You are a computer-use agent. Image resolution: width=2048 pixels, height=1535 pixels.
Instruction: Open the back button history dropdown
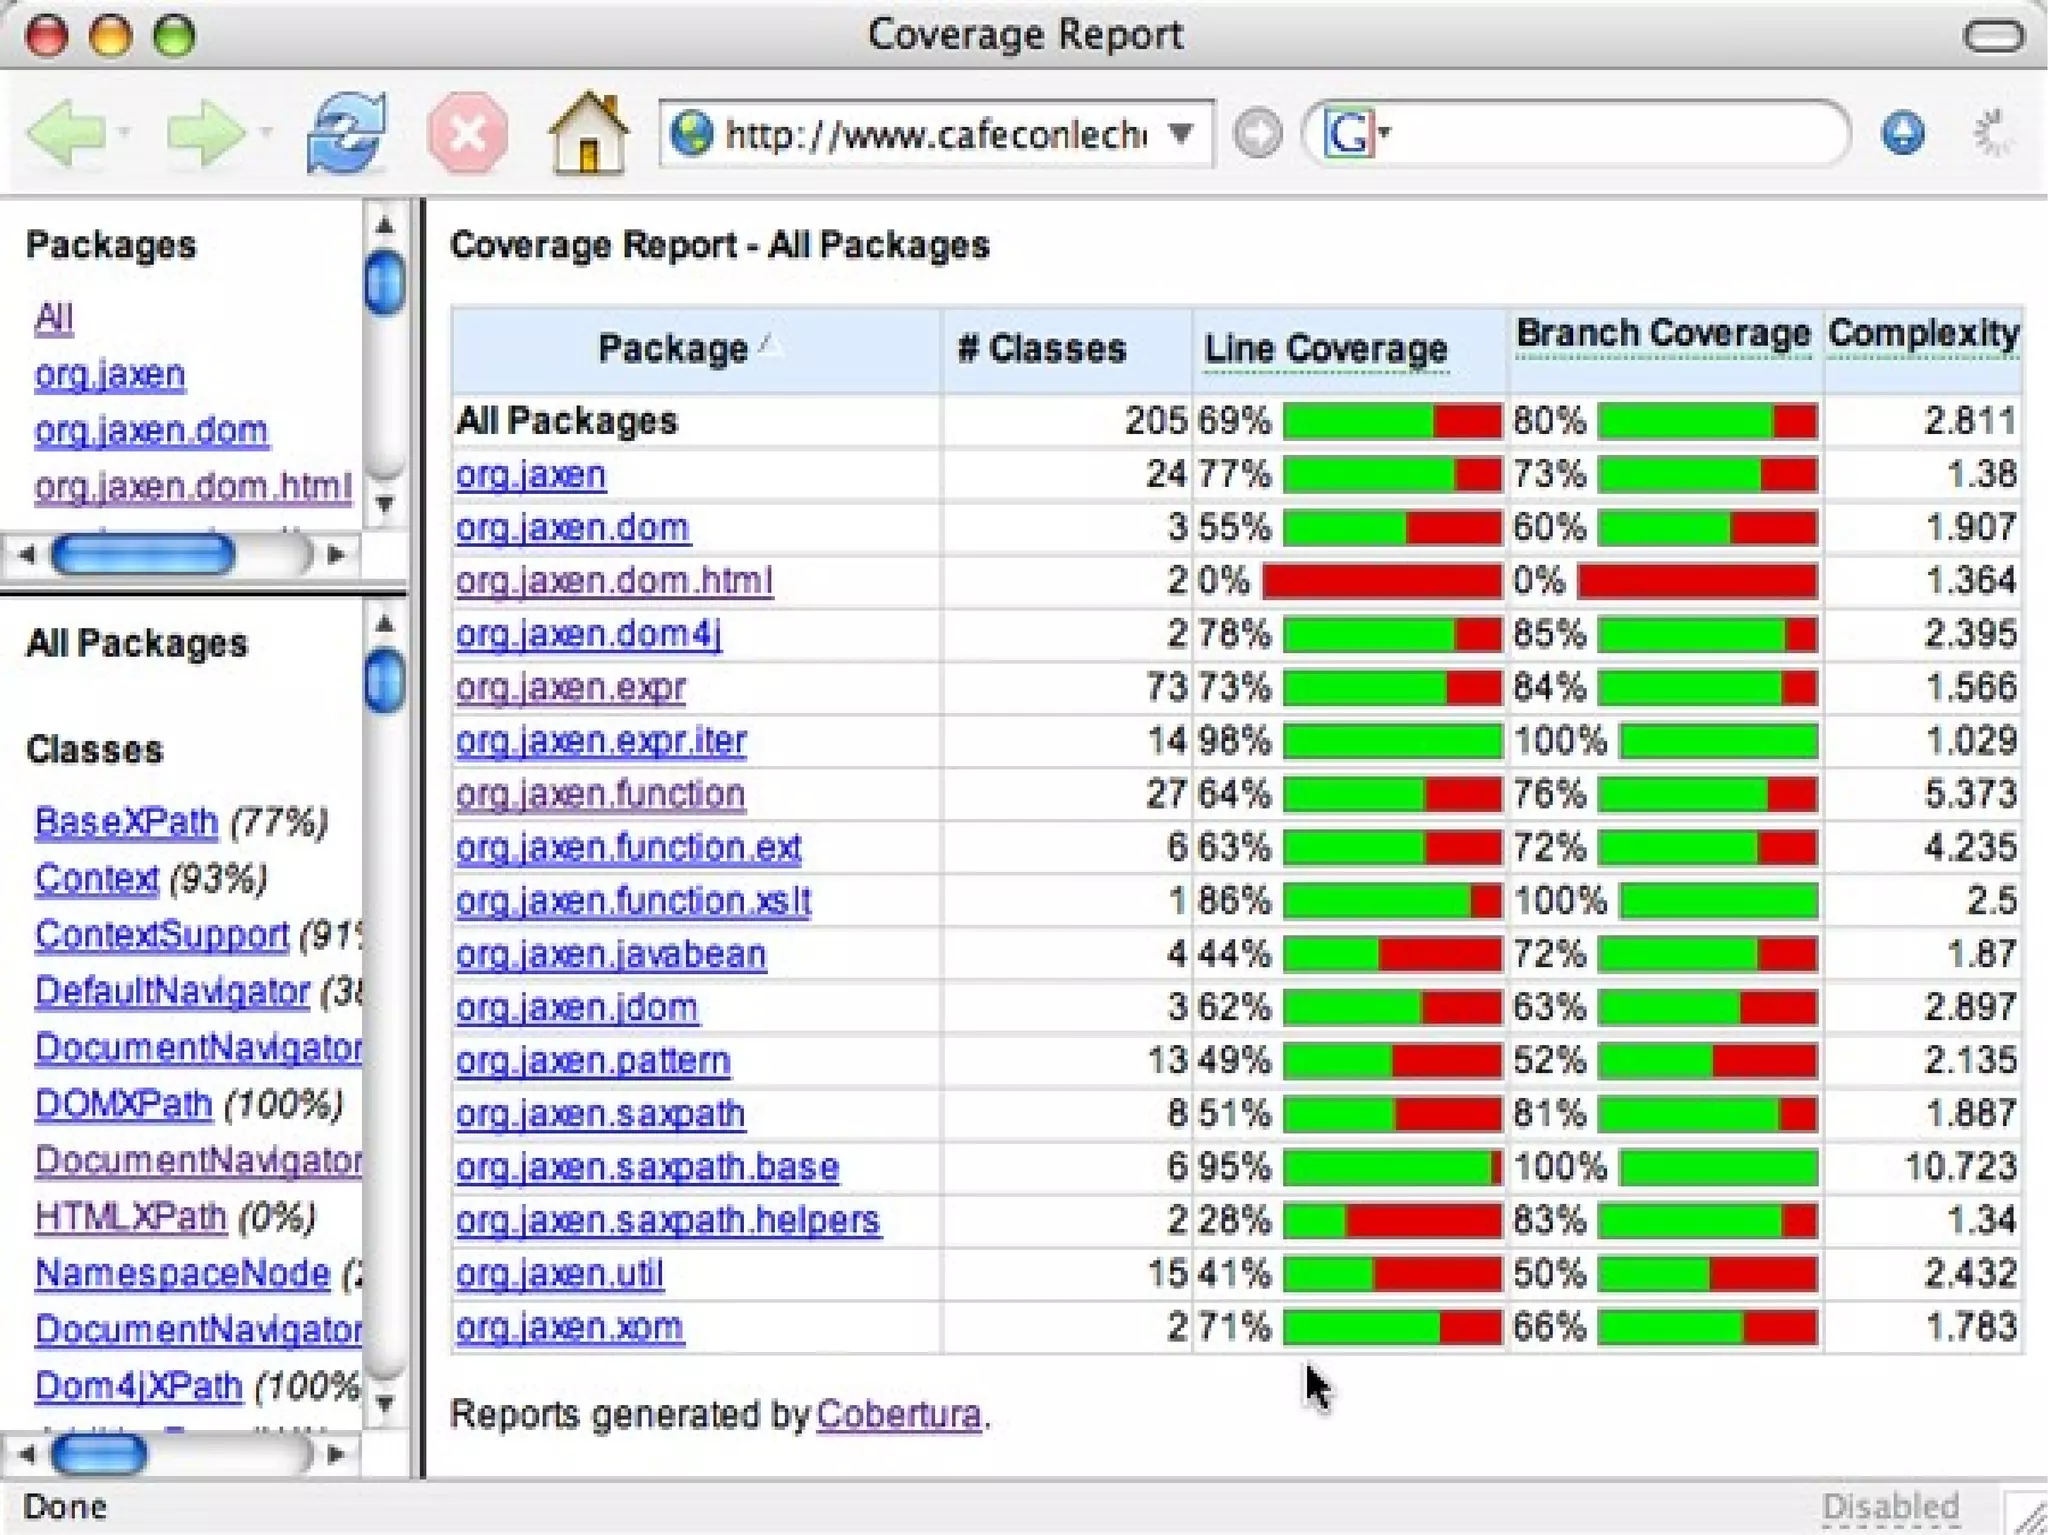pos(124,133)
